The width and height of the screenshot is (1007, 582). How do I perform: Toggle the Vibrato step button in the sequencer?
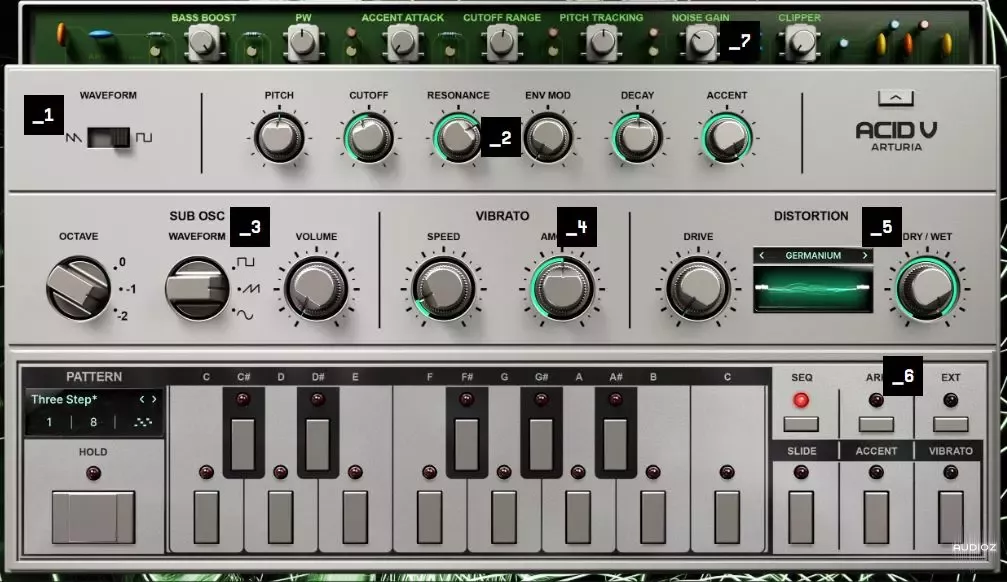[x=950, y=517]
